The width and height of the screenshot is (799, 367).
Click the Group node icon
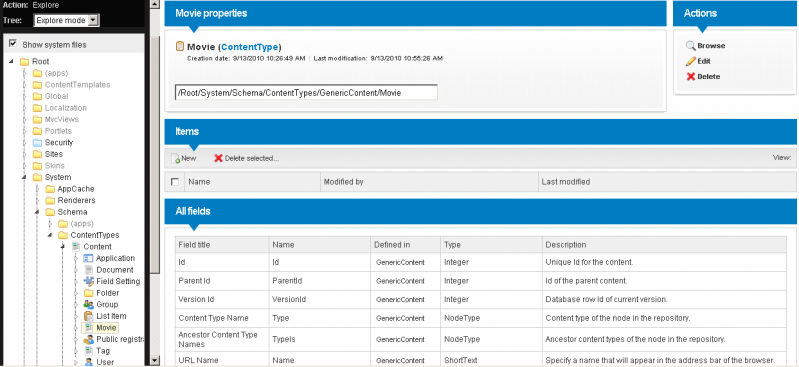click(x=88, y=305)
